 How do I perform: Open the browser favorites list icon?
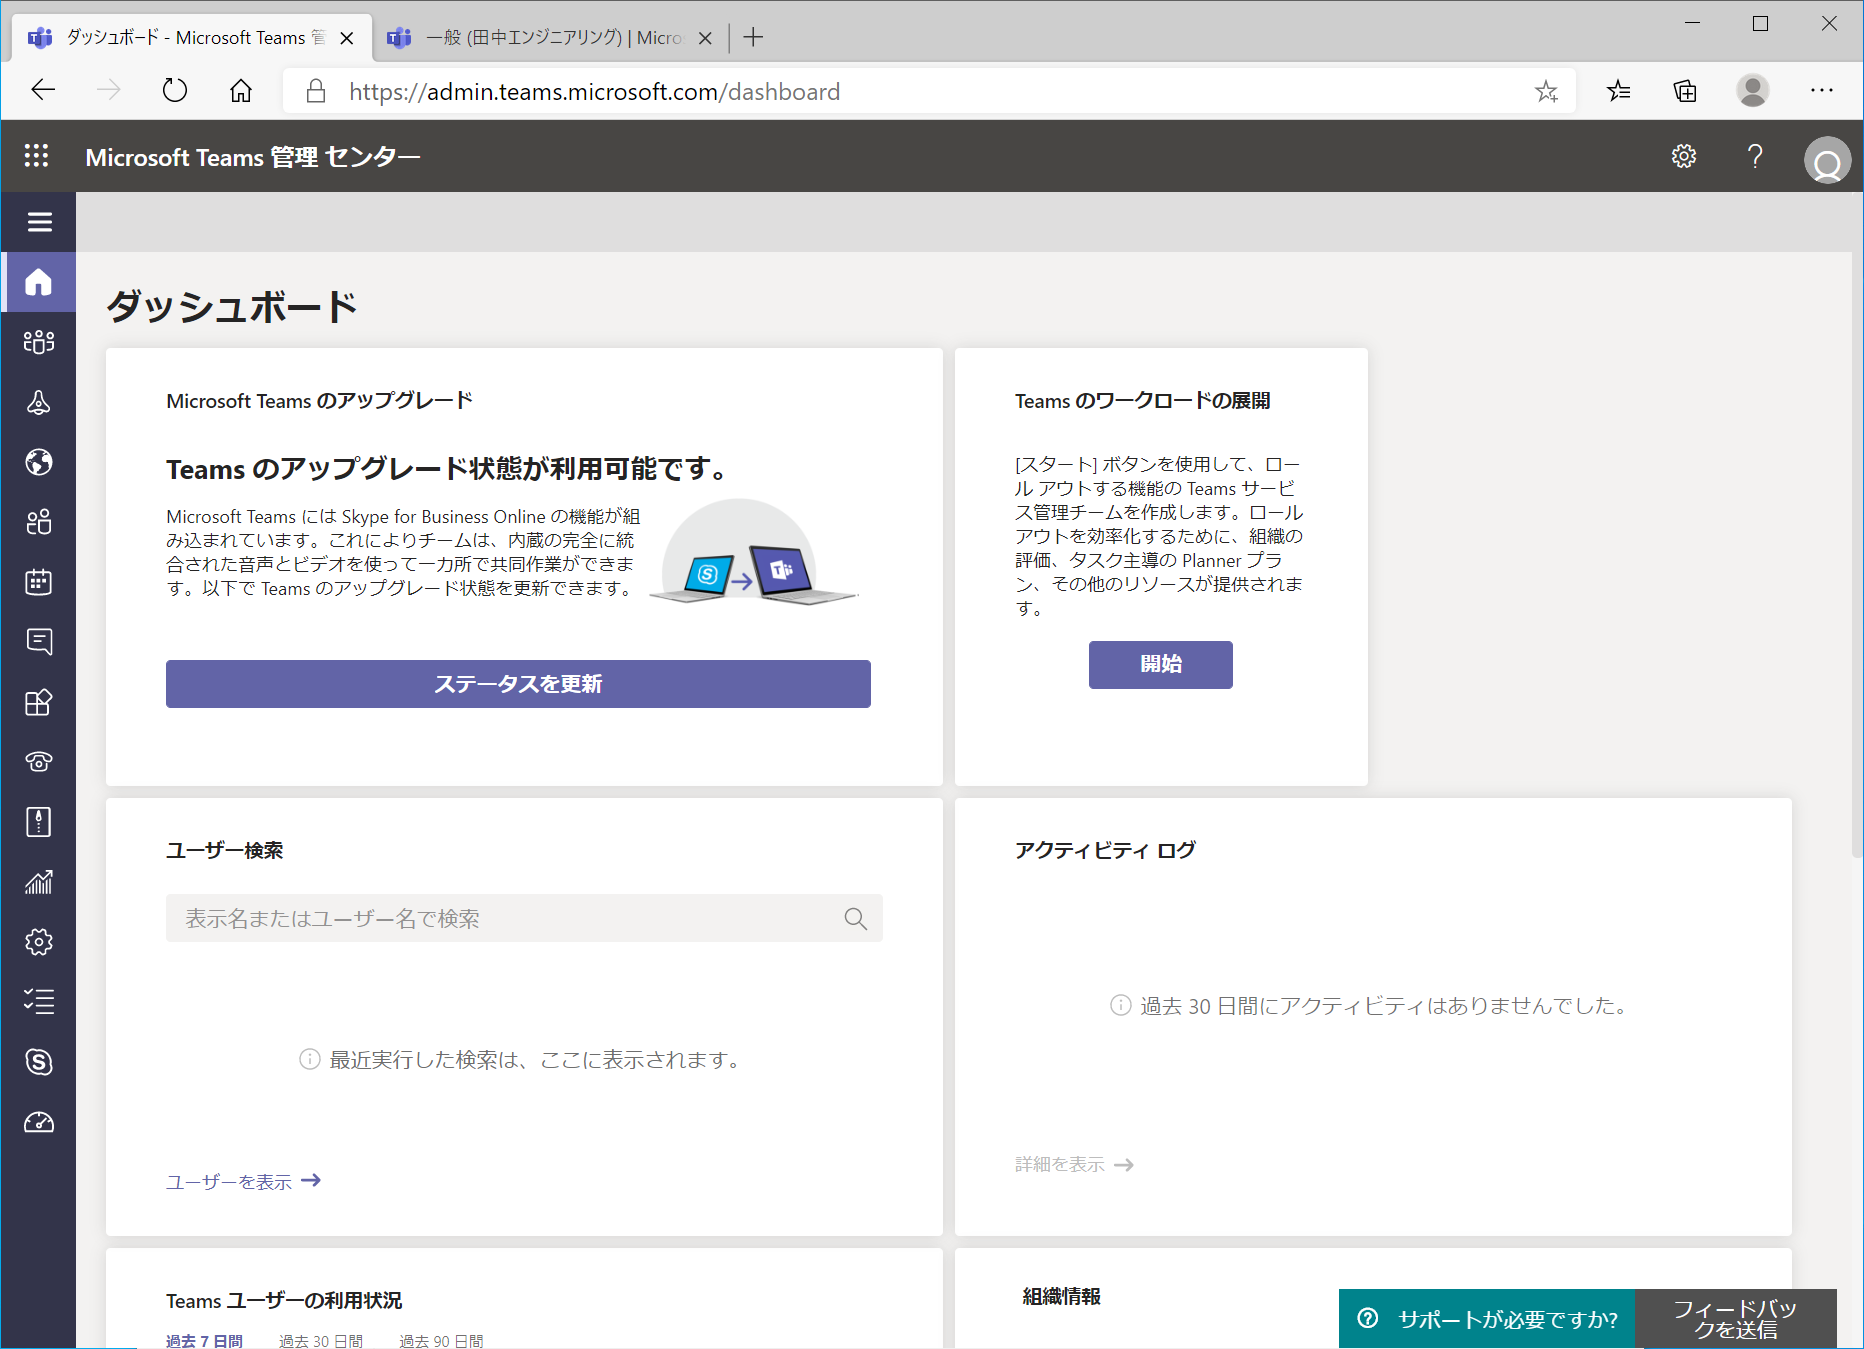point(1619,91)
